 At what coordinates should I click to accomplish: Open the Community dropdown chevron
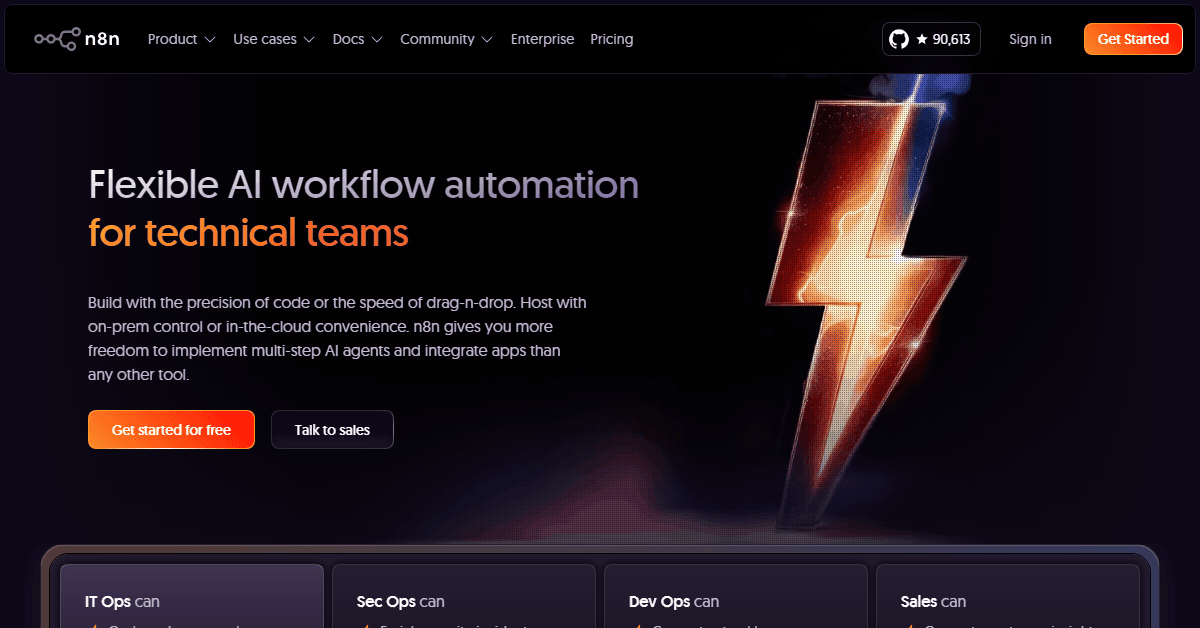coord(487,40)
